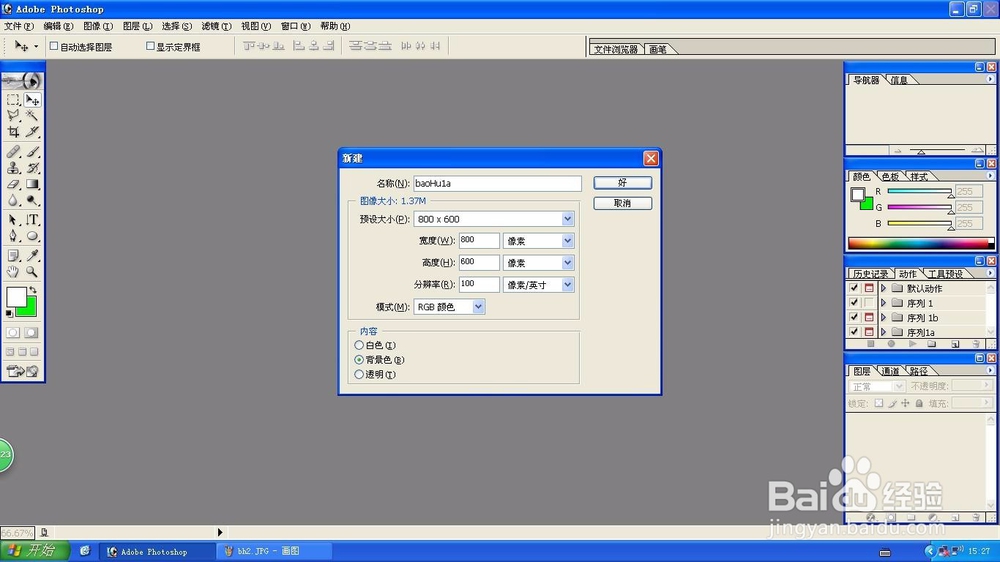The image size is (1000, 562).
Task: Select the Blur tool
Action: pyautogui.click(x=13, y=200)
